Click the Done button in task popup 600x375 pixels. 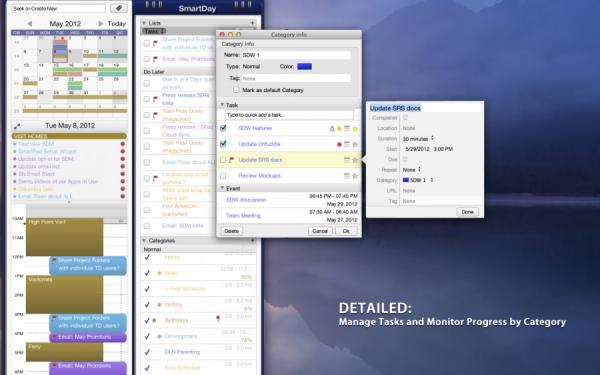[x=467, y=212]
